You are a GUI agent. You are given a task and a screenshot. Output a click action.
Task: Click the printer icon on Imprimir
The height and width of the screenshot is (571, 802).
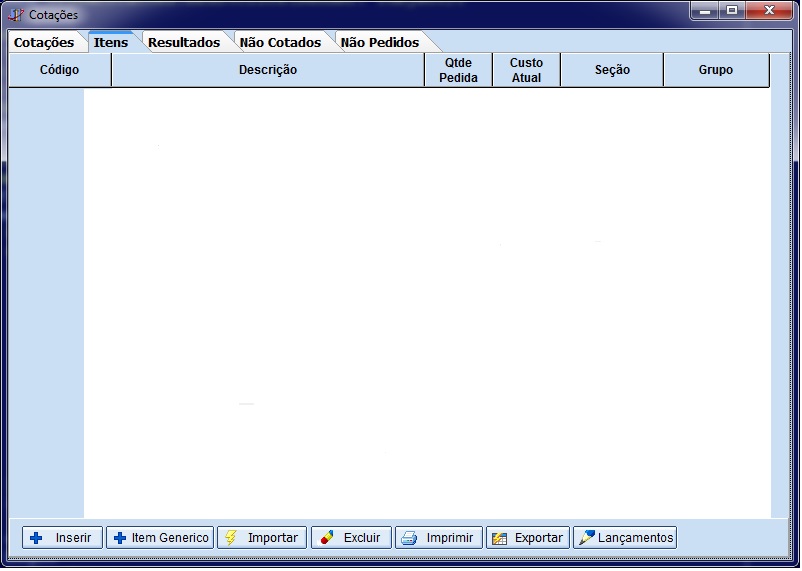409,538
